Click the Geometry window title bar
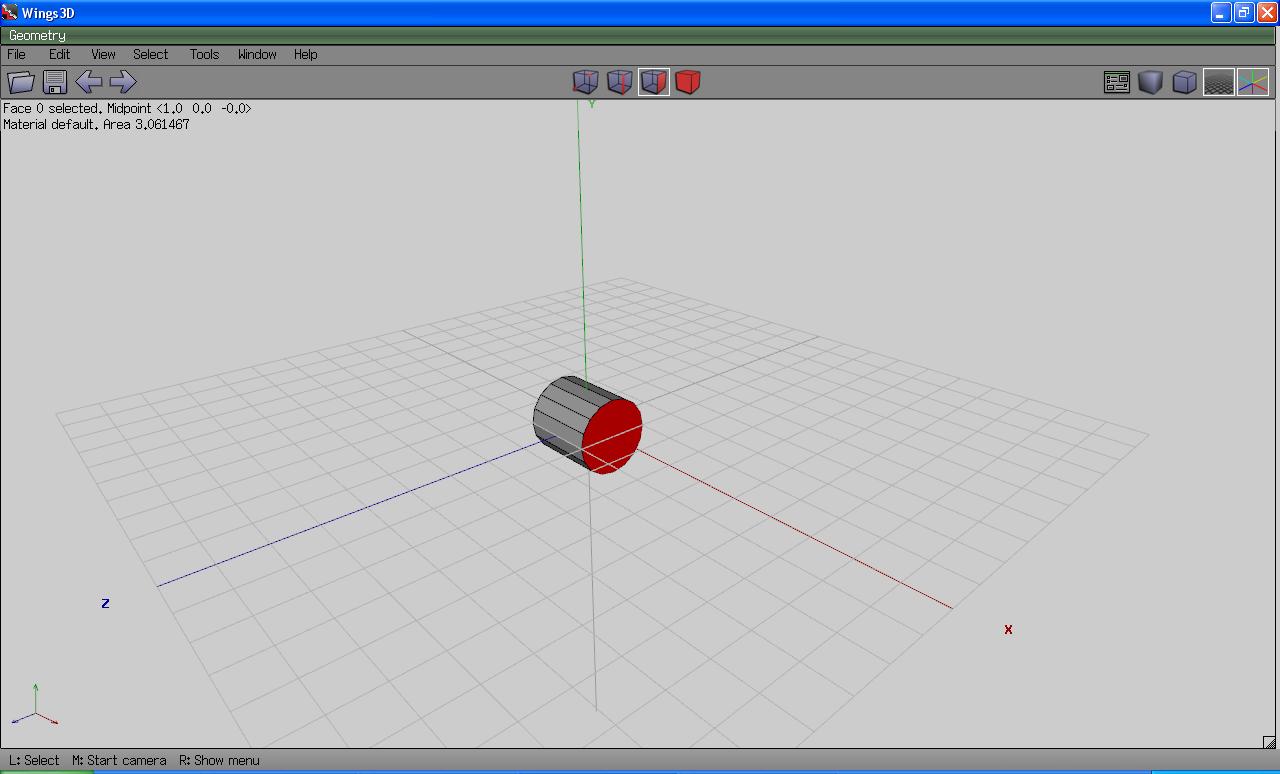 (x=640, y=36)
